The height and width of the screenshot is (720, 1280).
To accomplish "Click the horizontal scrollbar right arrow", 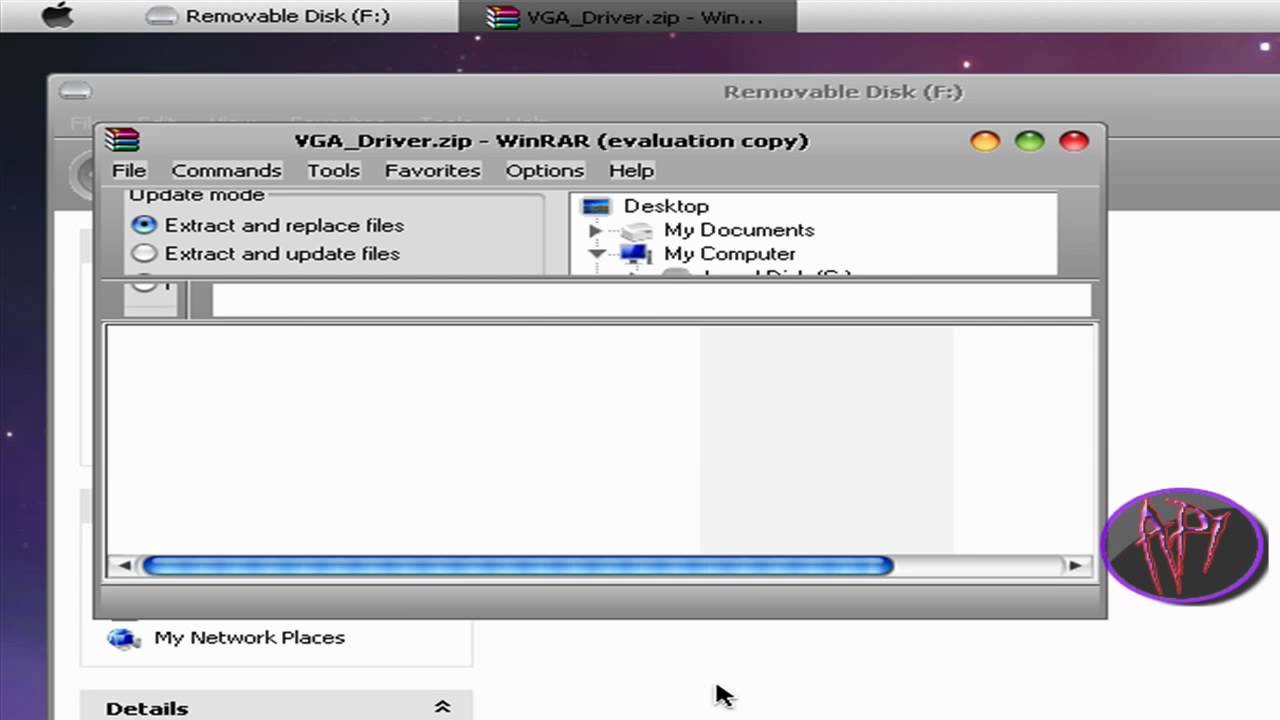I will [x=1076, y=566].
